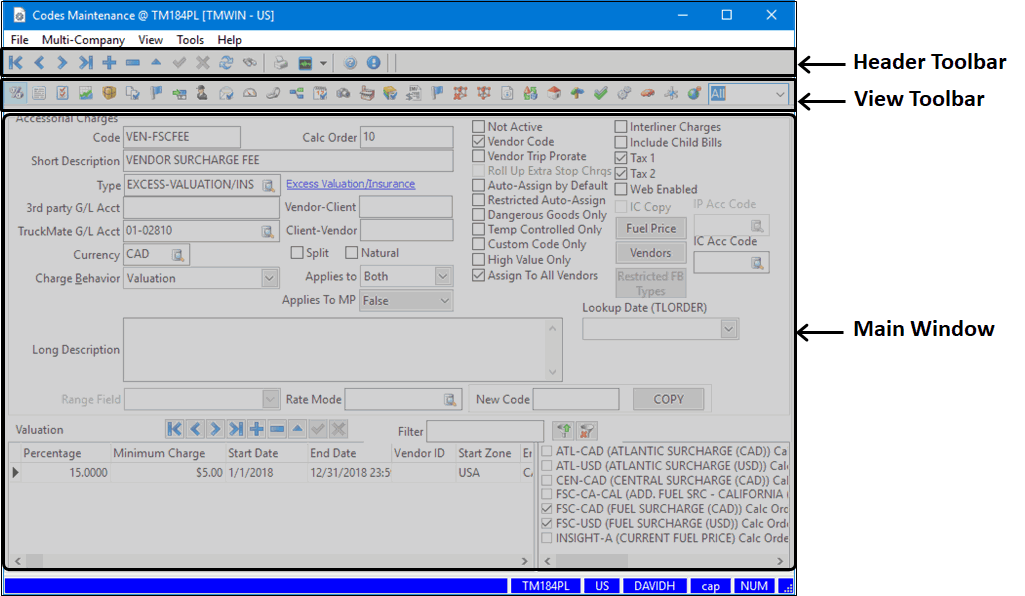Go to first record in header toolbar

pos(16,63)
